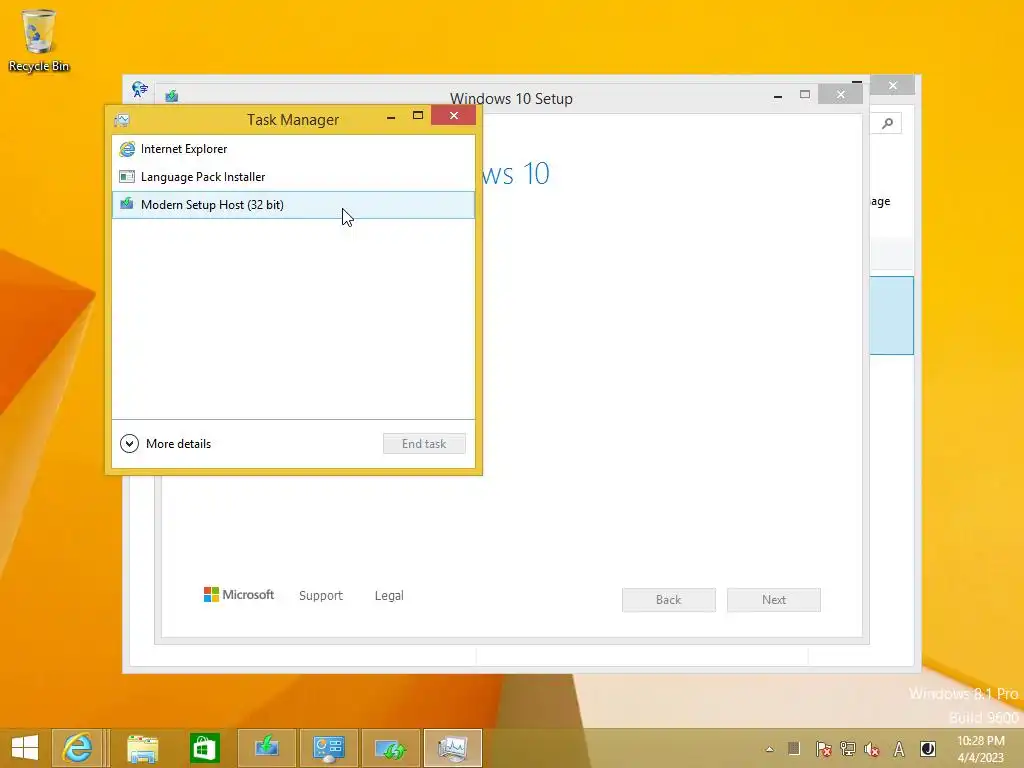The width and height of the screenshot is (1024, 768).
Task: Switch to Windows 10 Setup taskbar icon
Action: tap(266, 748)
